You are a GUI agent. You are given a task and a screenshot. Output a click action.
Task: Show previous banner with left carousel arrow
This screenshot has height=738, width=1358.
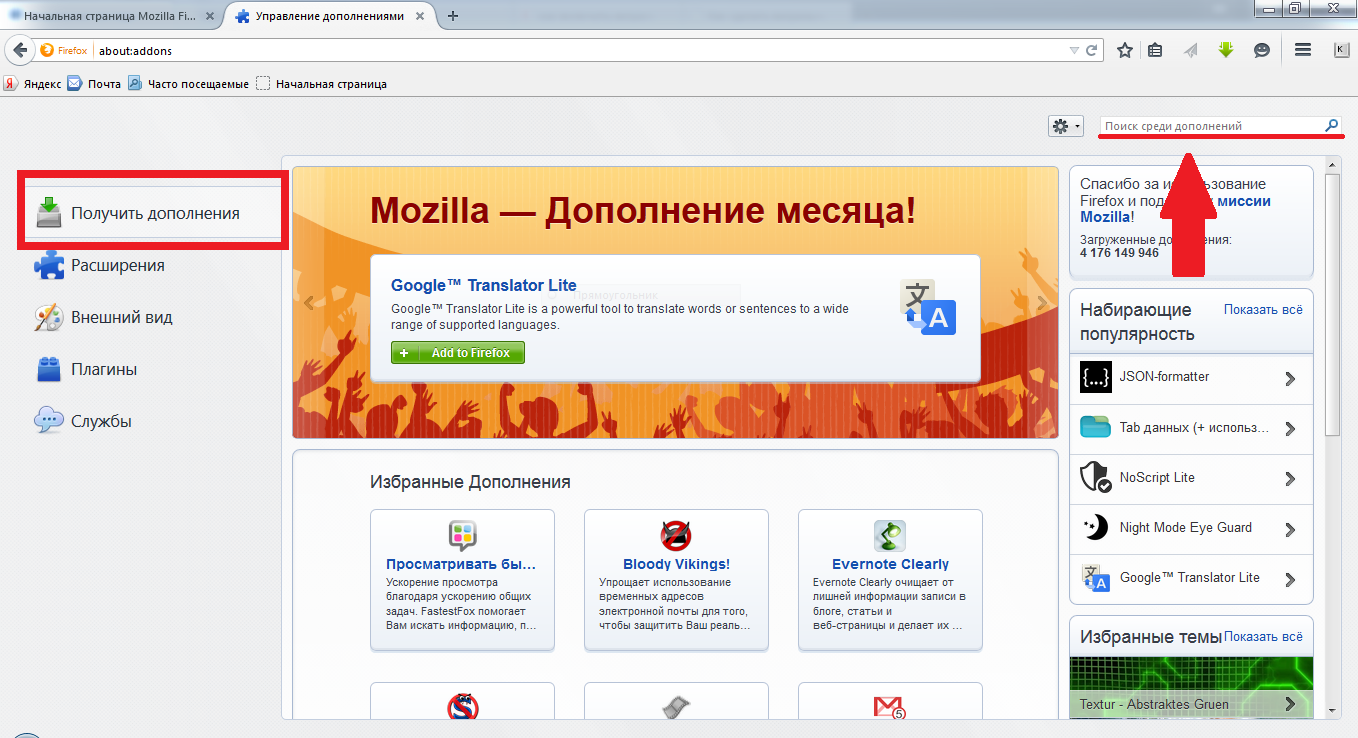[x=309, y=303]
